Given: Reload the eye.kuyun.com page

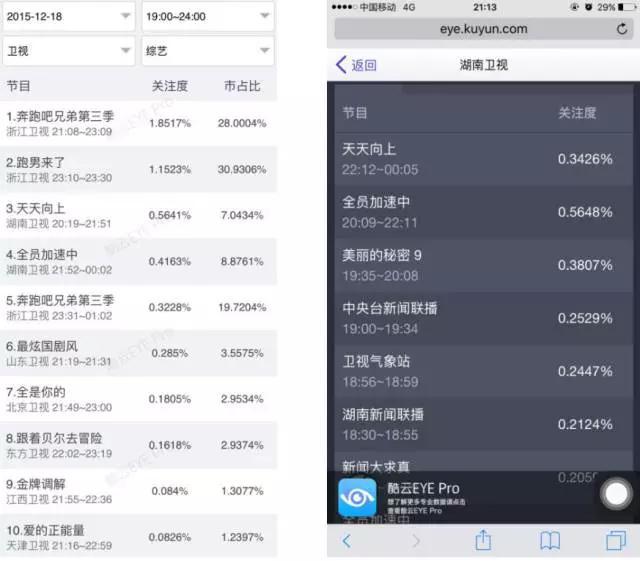Looking at the screenshot, I should 622,29.
